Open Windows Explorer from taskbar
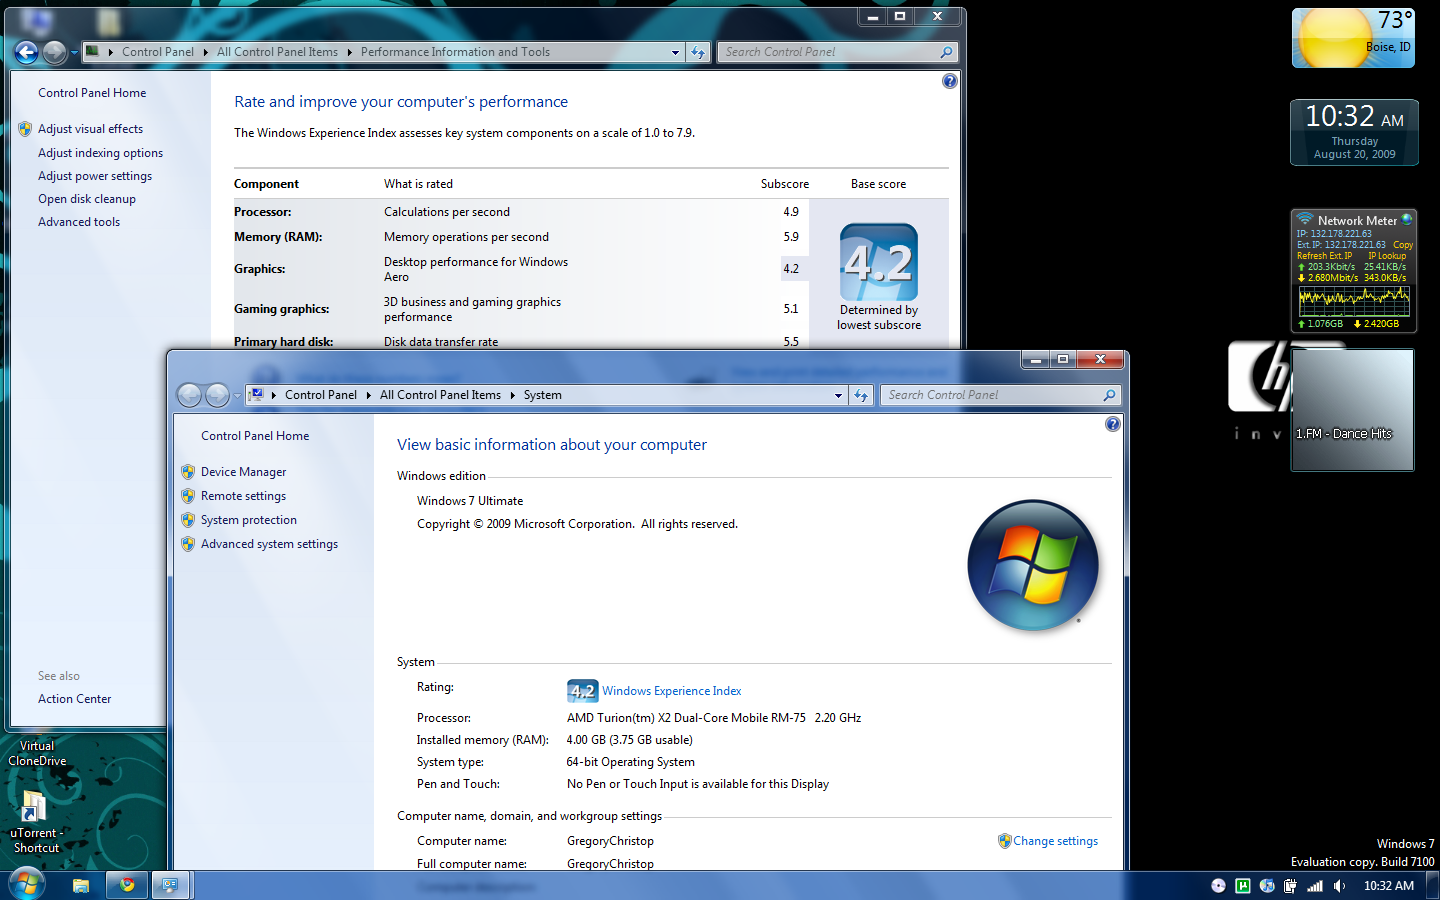The width and height of the screenshot is (1440, 900). [x=81, y=885]
